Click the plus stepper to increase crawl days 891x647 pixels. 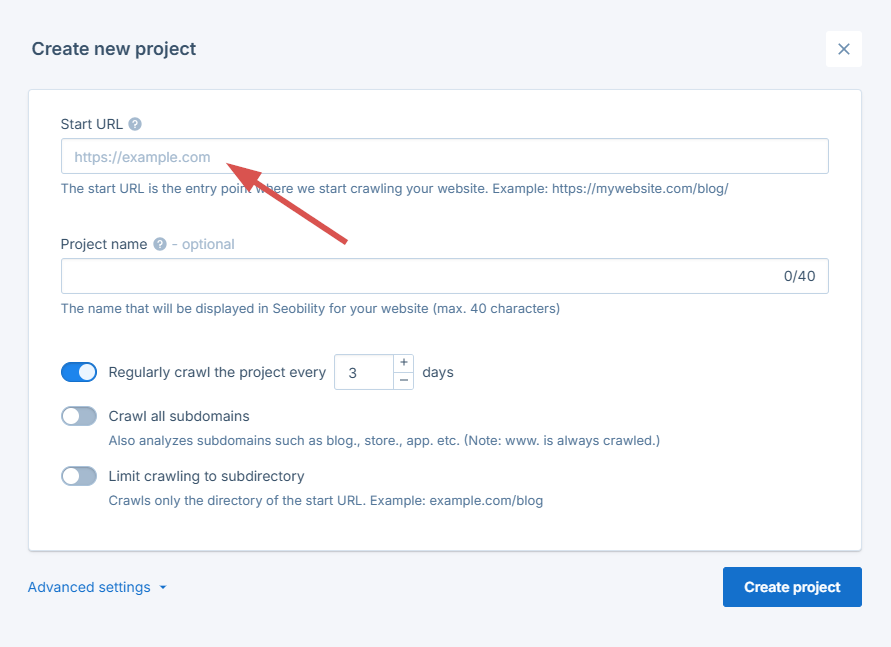(403, 363)
